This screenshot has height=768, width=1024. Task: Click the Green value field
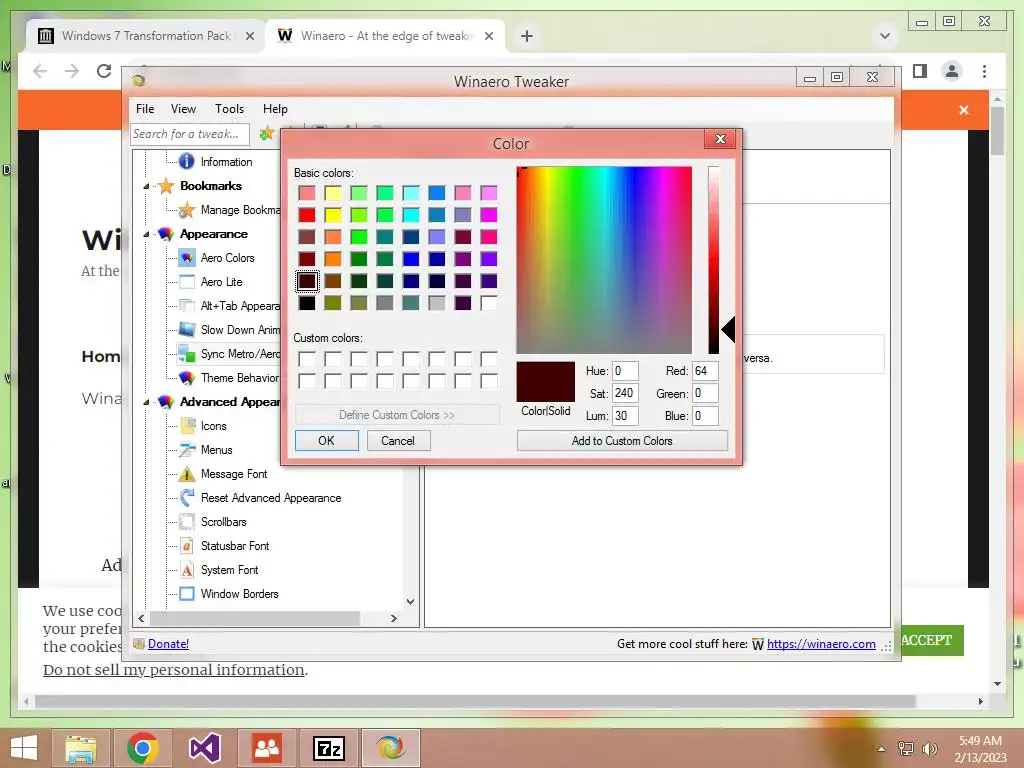705,393
